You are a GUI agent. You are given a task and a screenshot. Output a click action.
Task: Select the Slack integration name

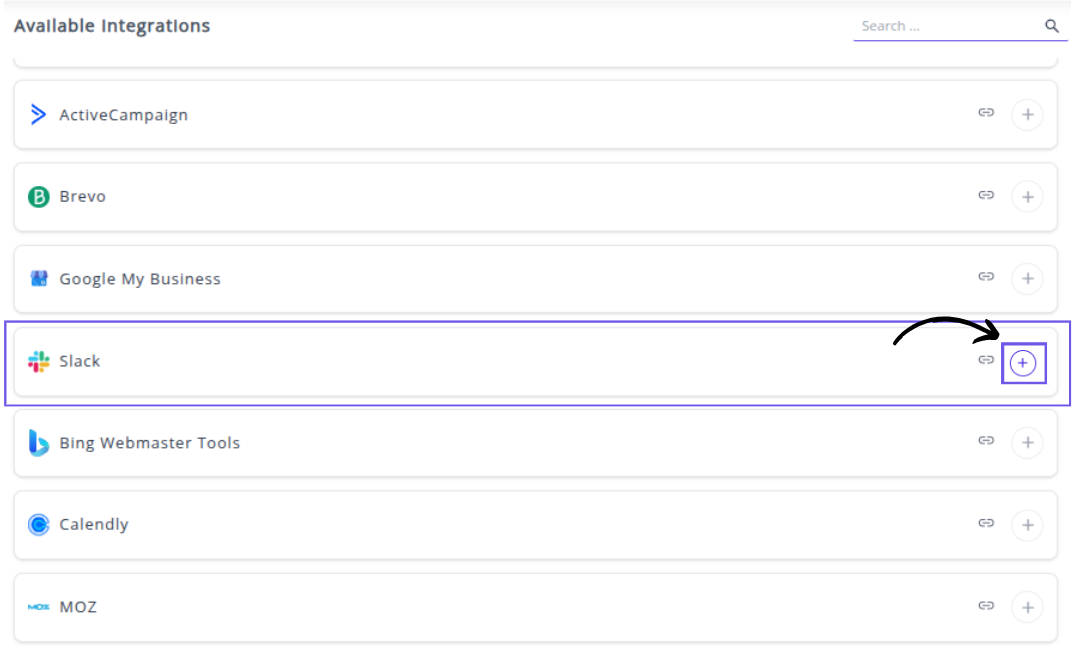[x=80, y=361]
